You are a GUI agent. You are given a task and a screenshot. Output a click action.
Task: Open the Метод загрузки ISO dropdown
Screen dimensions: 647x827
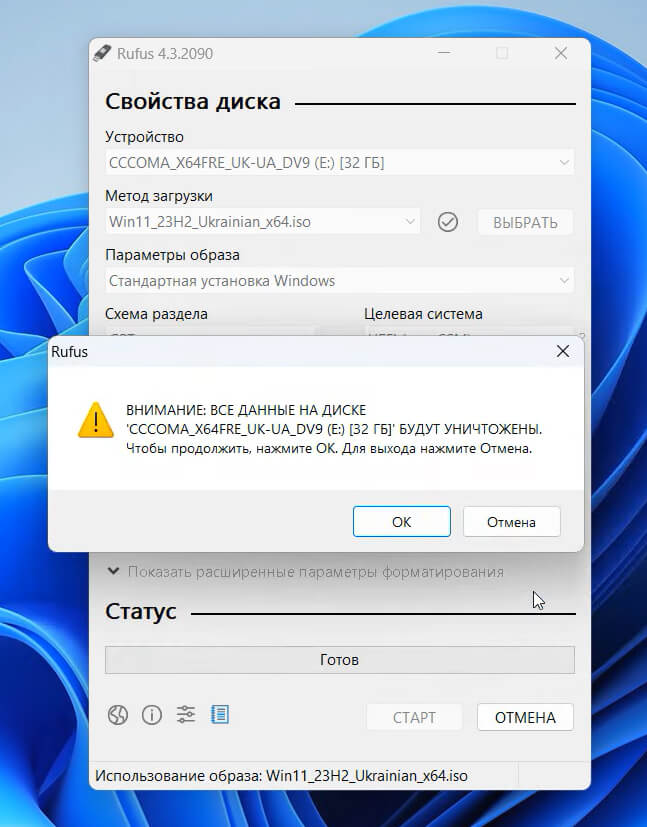point(263,222)
